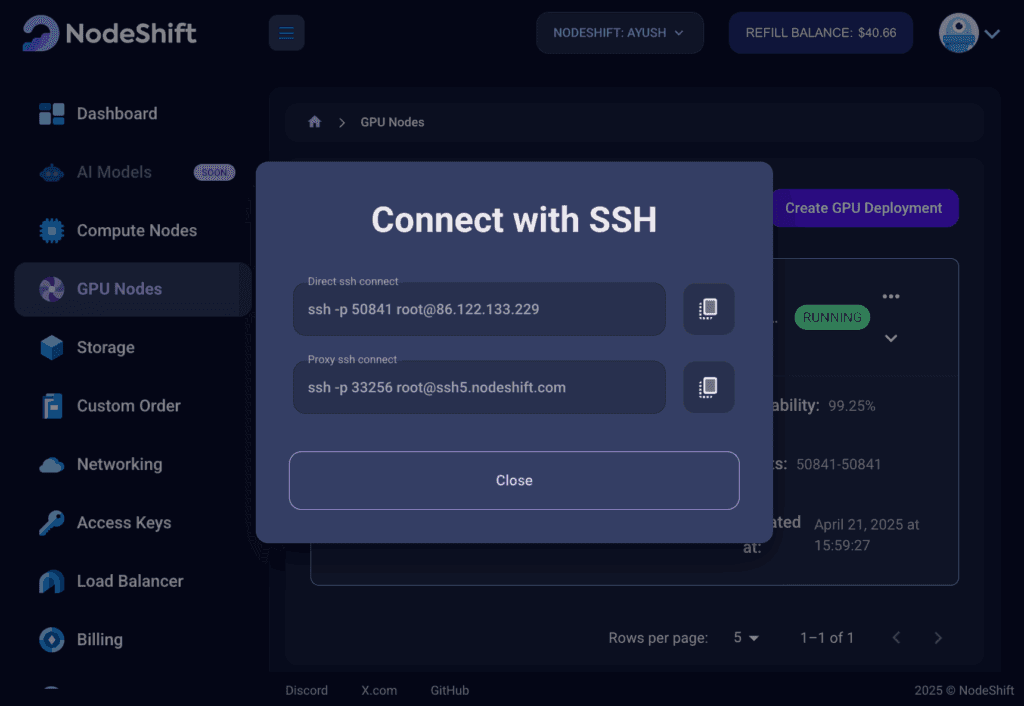The height and width of the screenshot is (706, 1024).
Task: Click the Networking cloud icon
Action: tap(52, 465)
